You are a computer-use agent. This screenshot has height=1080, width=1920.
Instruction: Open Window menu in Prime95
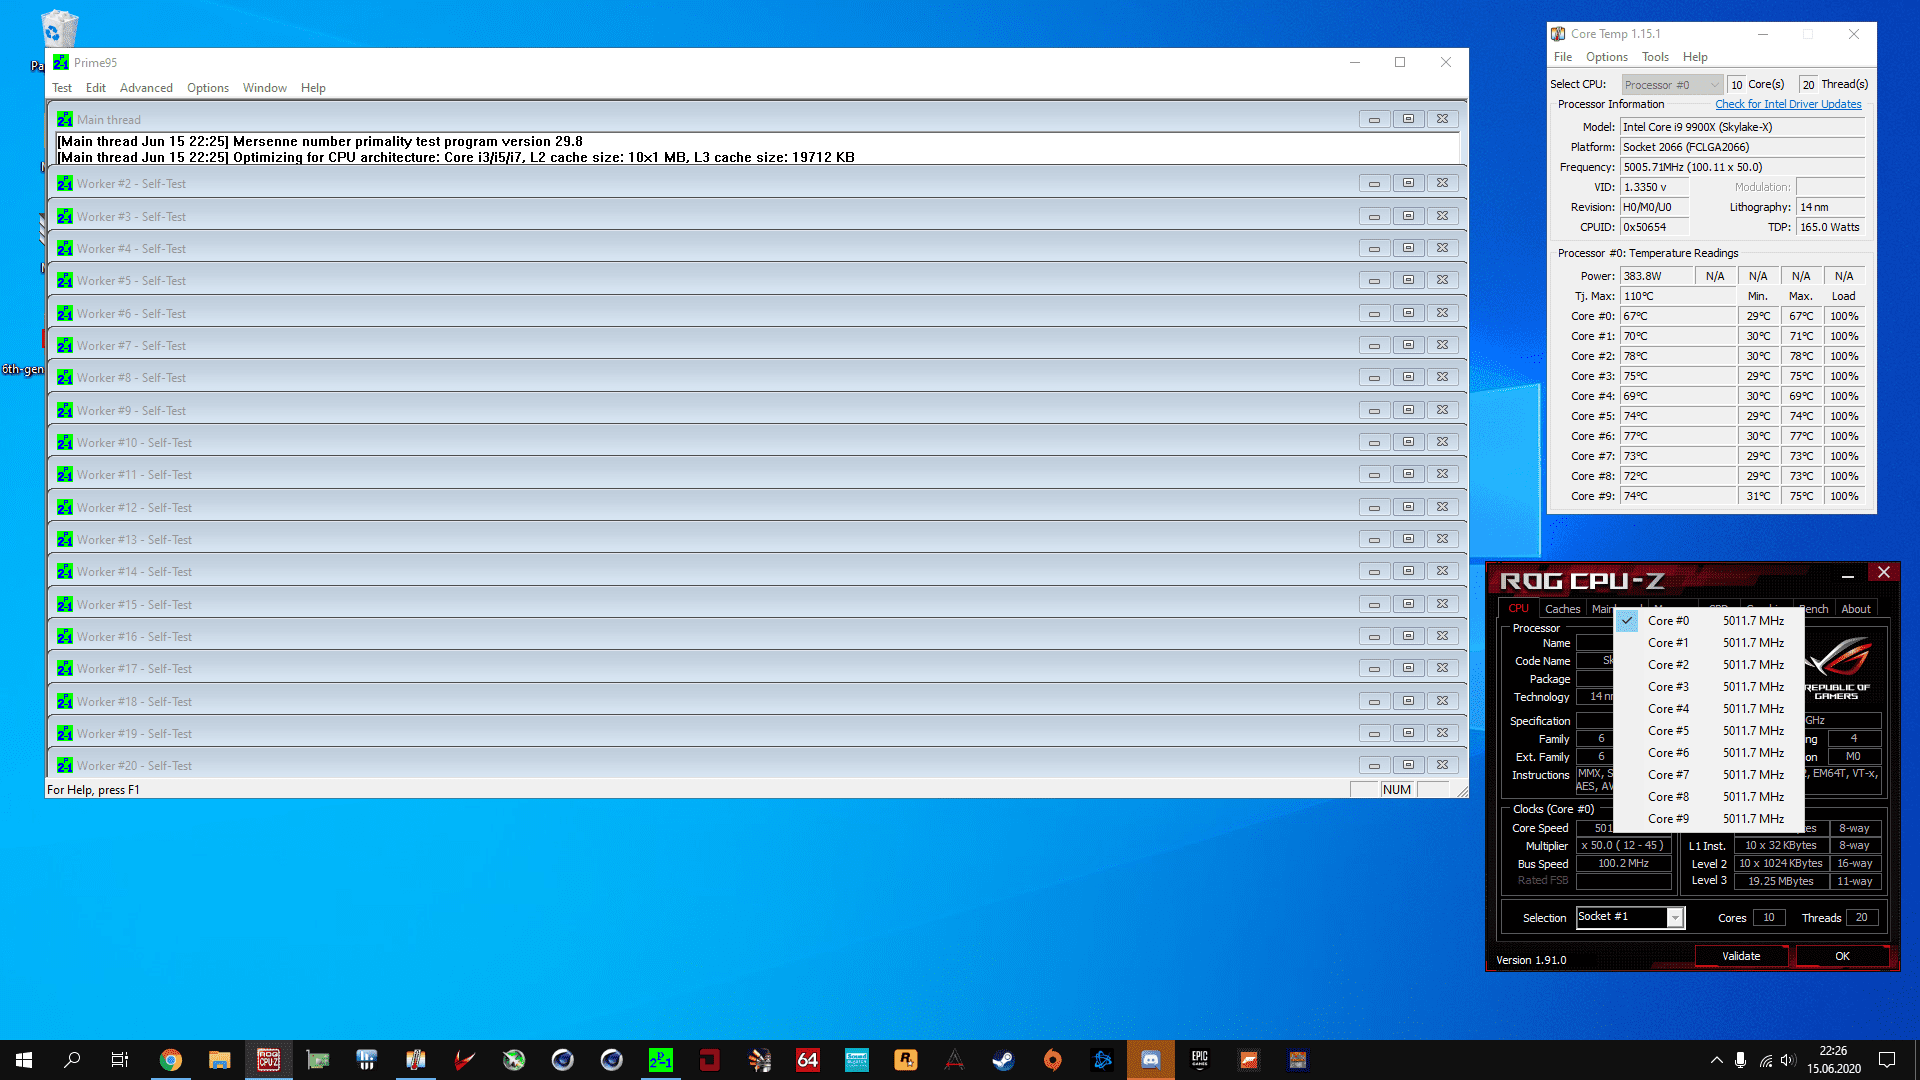pos(265,88)
